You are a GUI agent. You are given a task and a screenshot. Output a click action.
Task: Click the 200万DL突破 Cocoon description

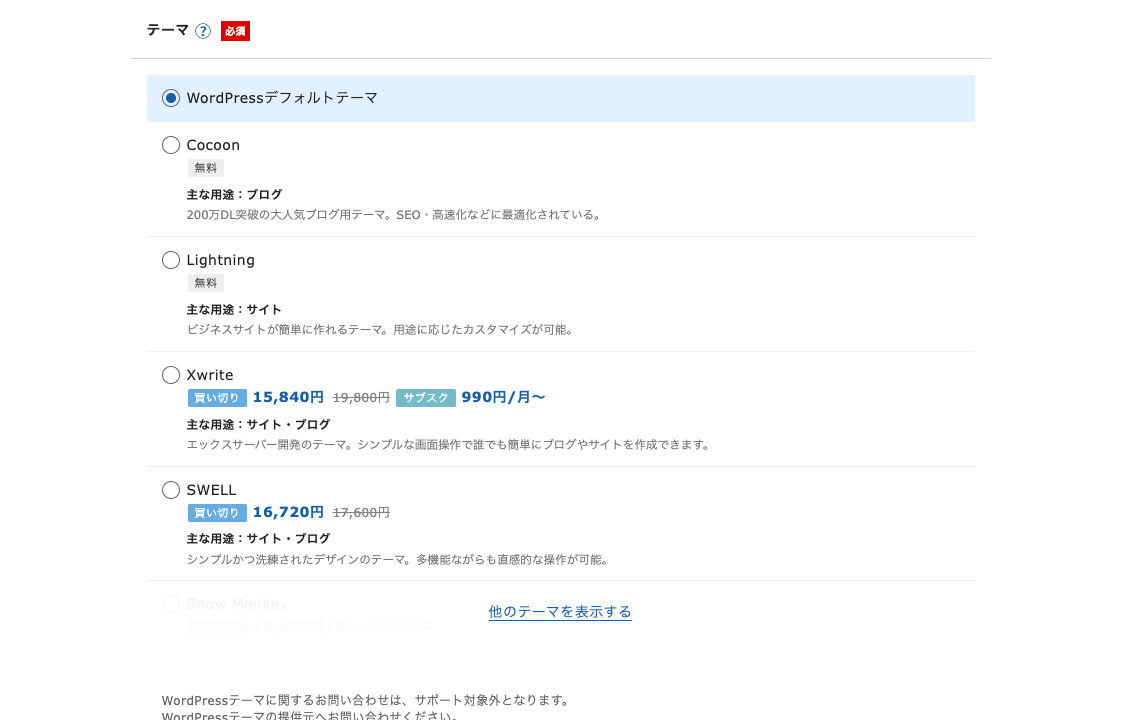pyautogui.click(x=395, y=214)
